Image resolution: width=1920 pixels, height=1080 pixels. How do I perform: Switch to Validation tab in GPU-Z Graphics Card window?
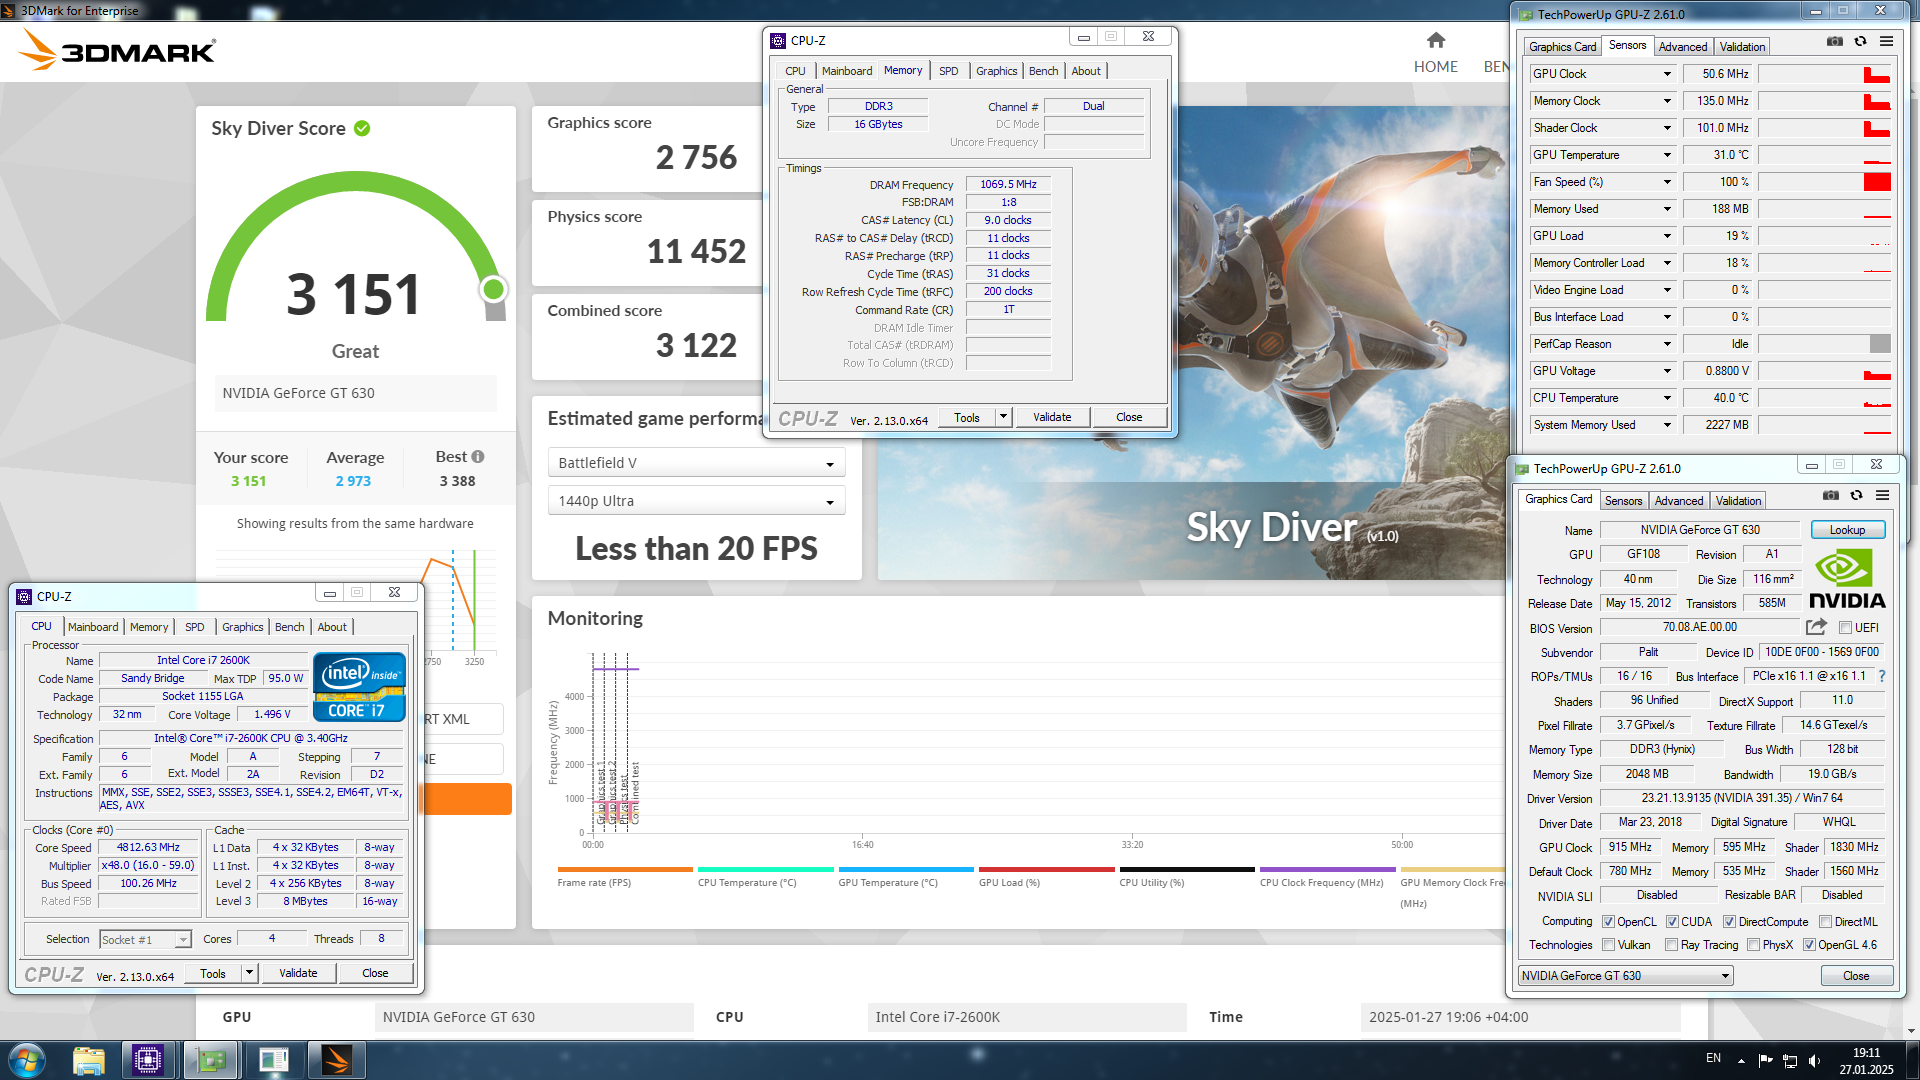1738,501
